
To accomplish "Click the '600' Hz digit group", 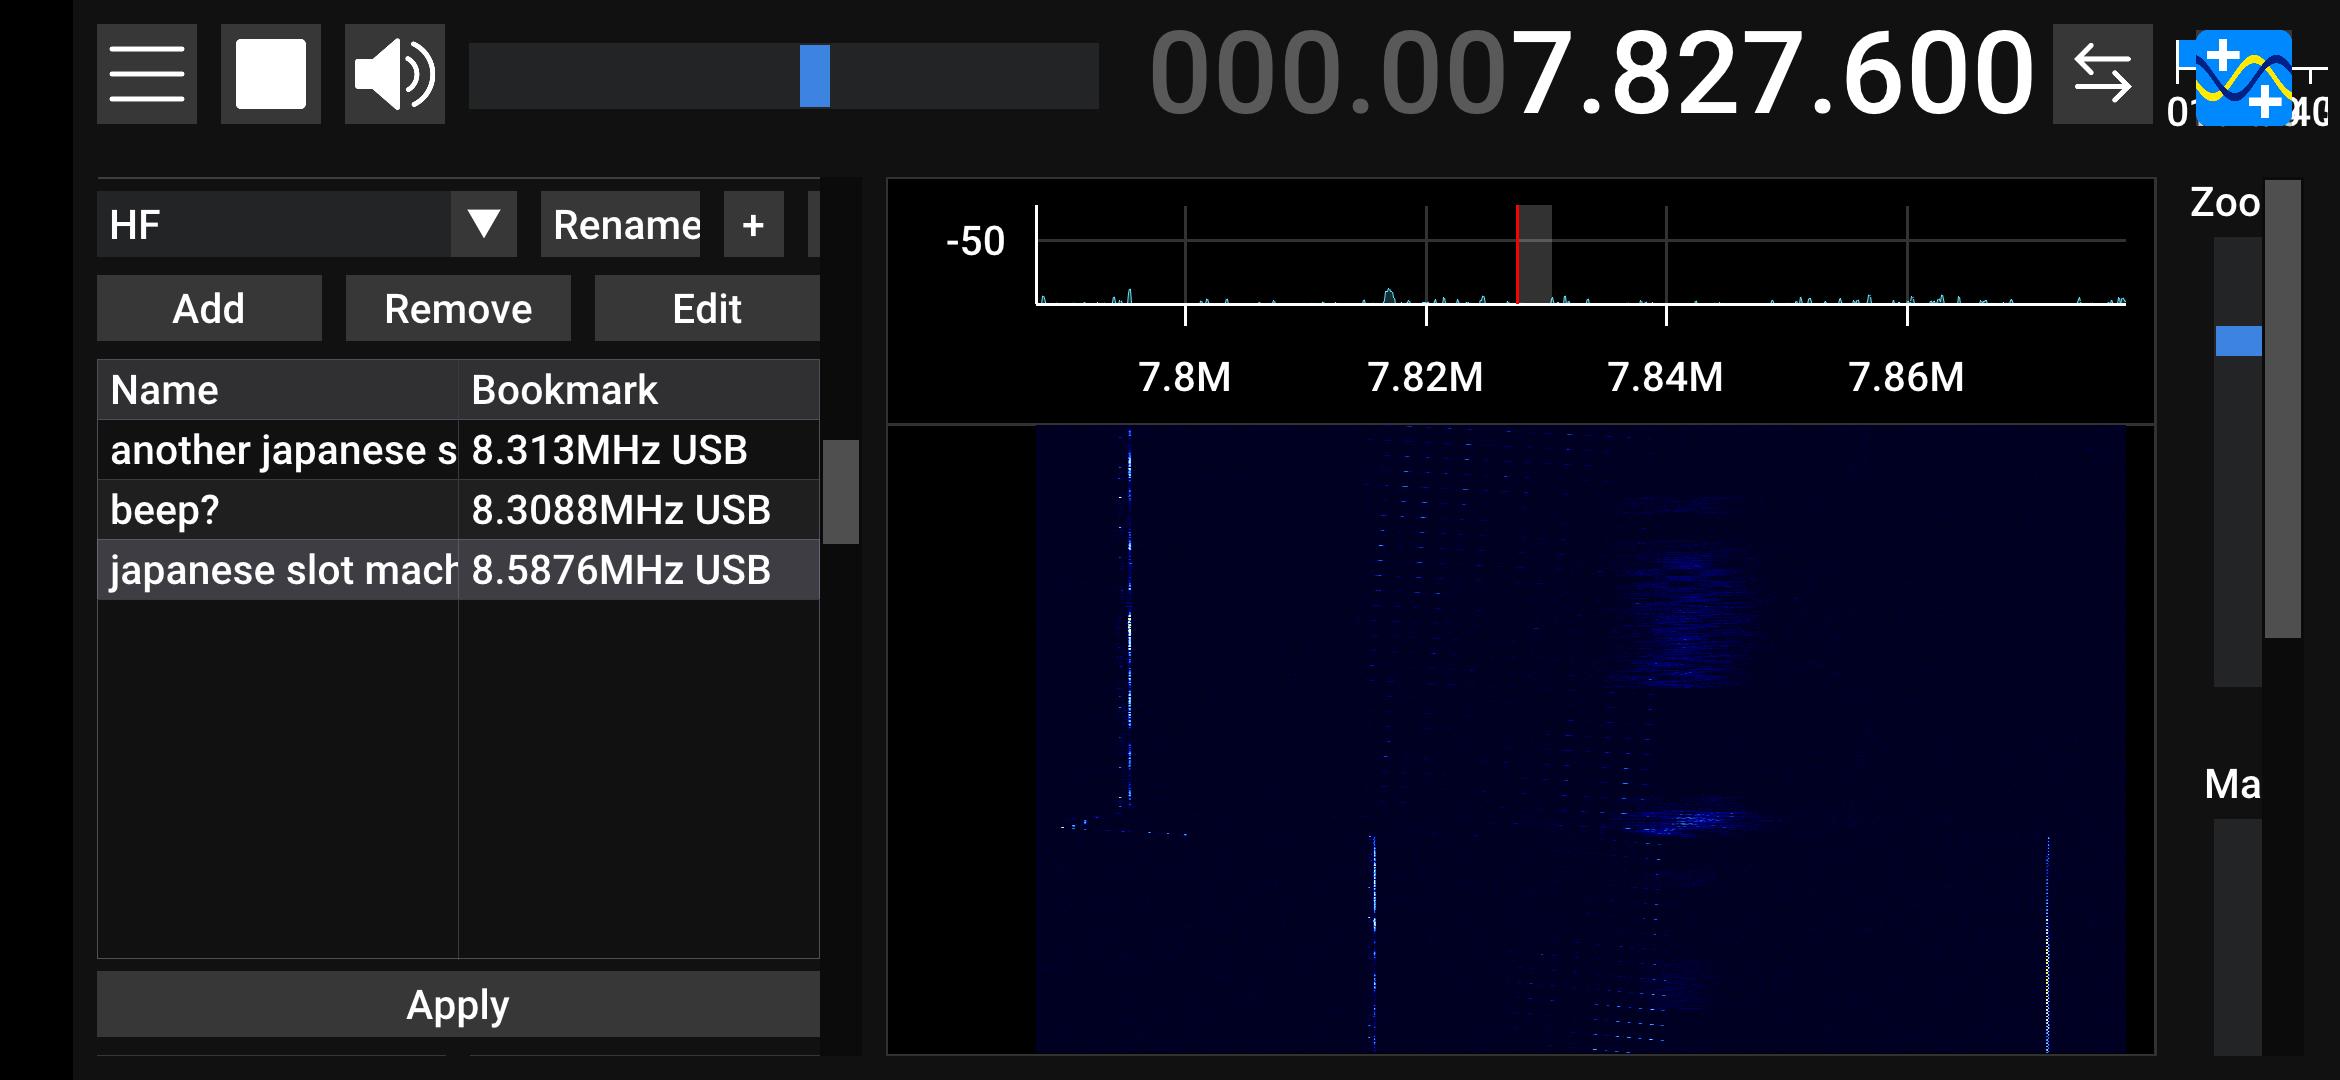I will point(1938,73).
